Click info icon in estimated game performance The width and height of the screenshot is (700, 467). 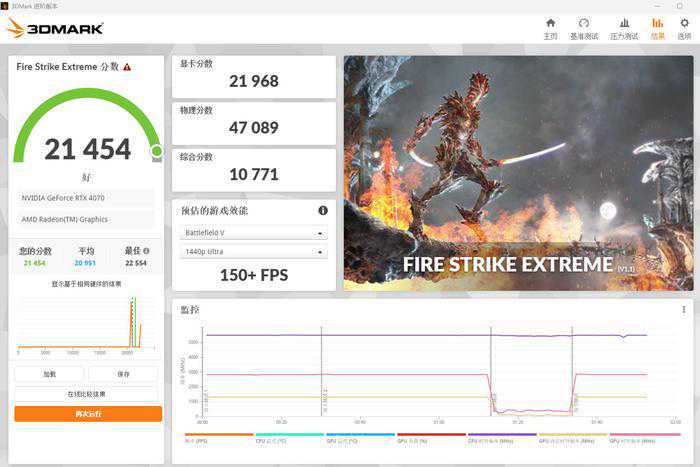323,211
